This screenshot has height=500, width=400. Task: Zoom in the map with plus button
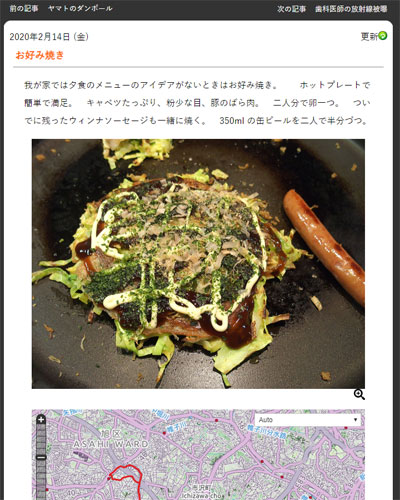[41, 419]
